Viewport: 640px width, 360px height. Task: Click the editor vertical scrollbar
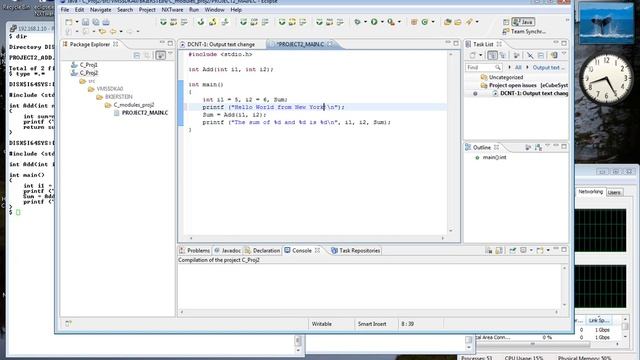(x=451, y=142)
